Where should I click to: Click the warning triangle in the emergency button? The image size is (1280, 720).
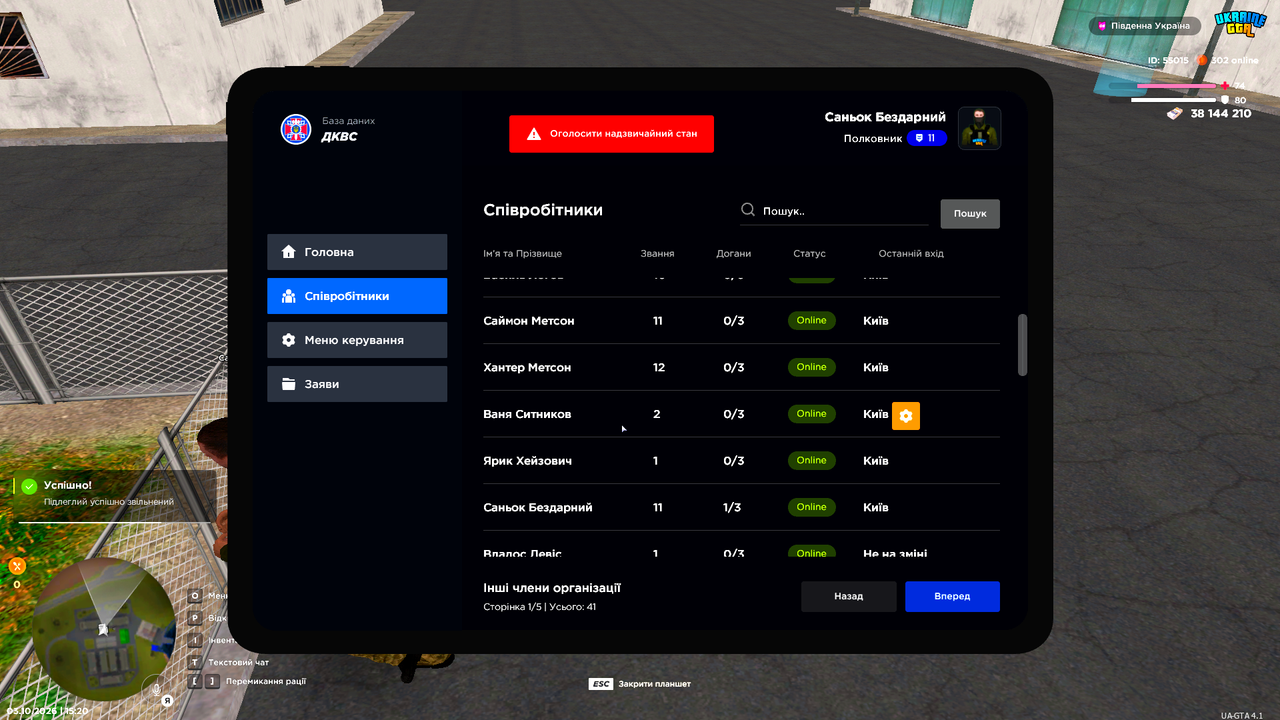tap(534, 133)
